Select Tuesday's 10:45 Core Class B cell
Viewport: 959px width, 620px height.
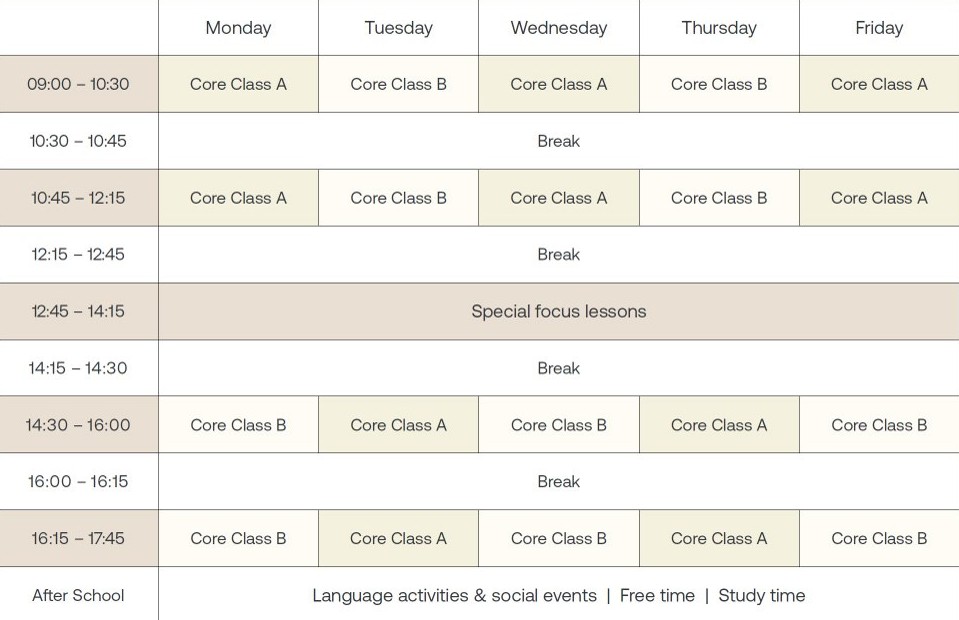[x=398, y=198]
